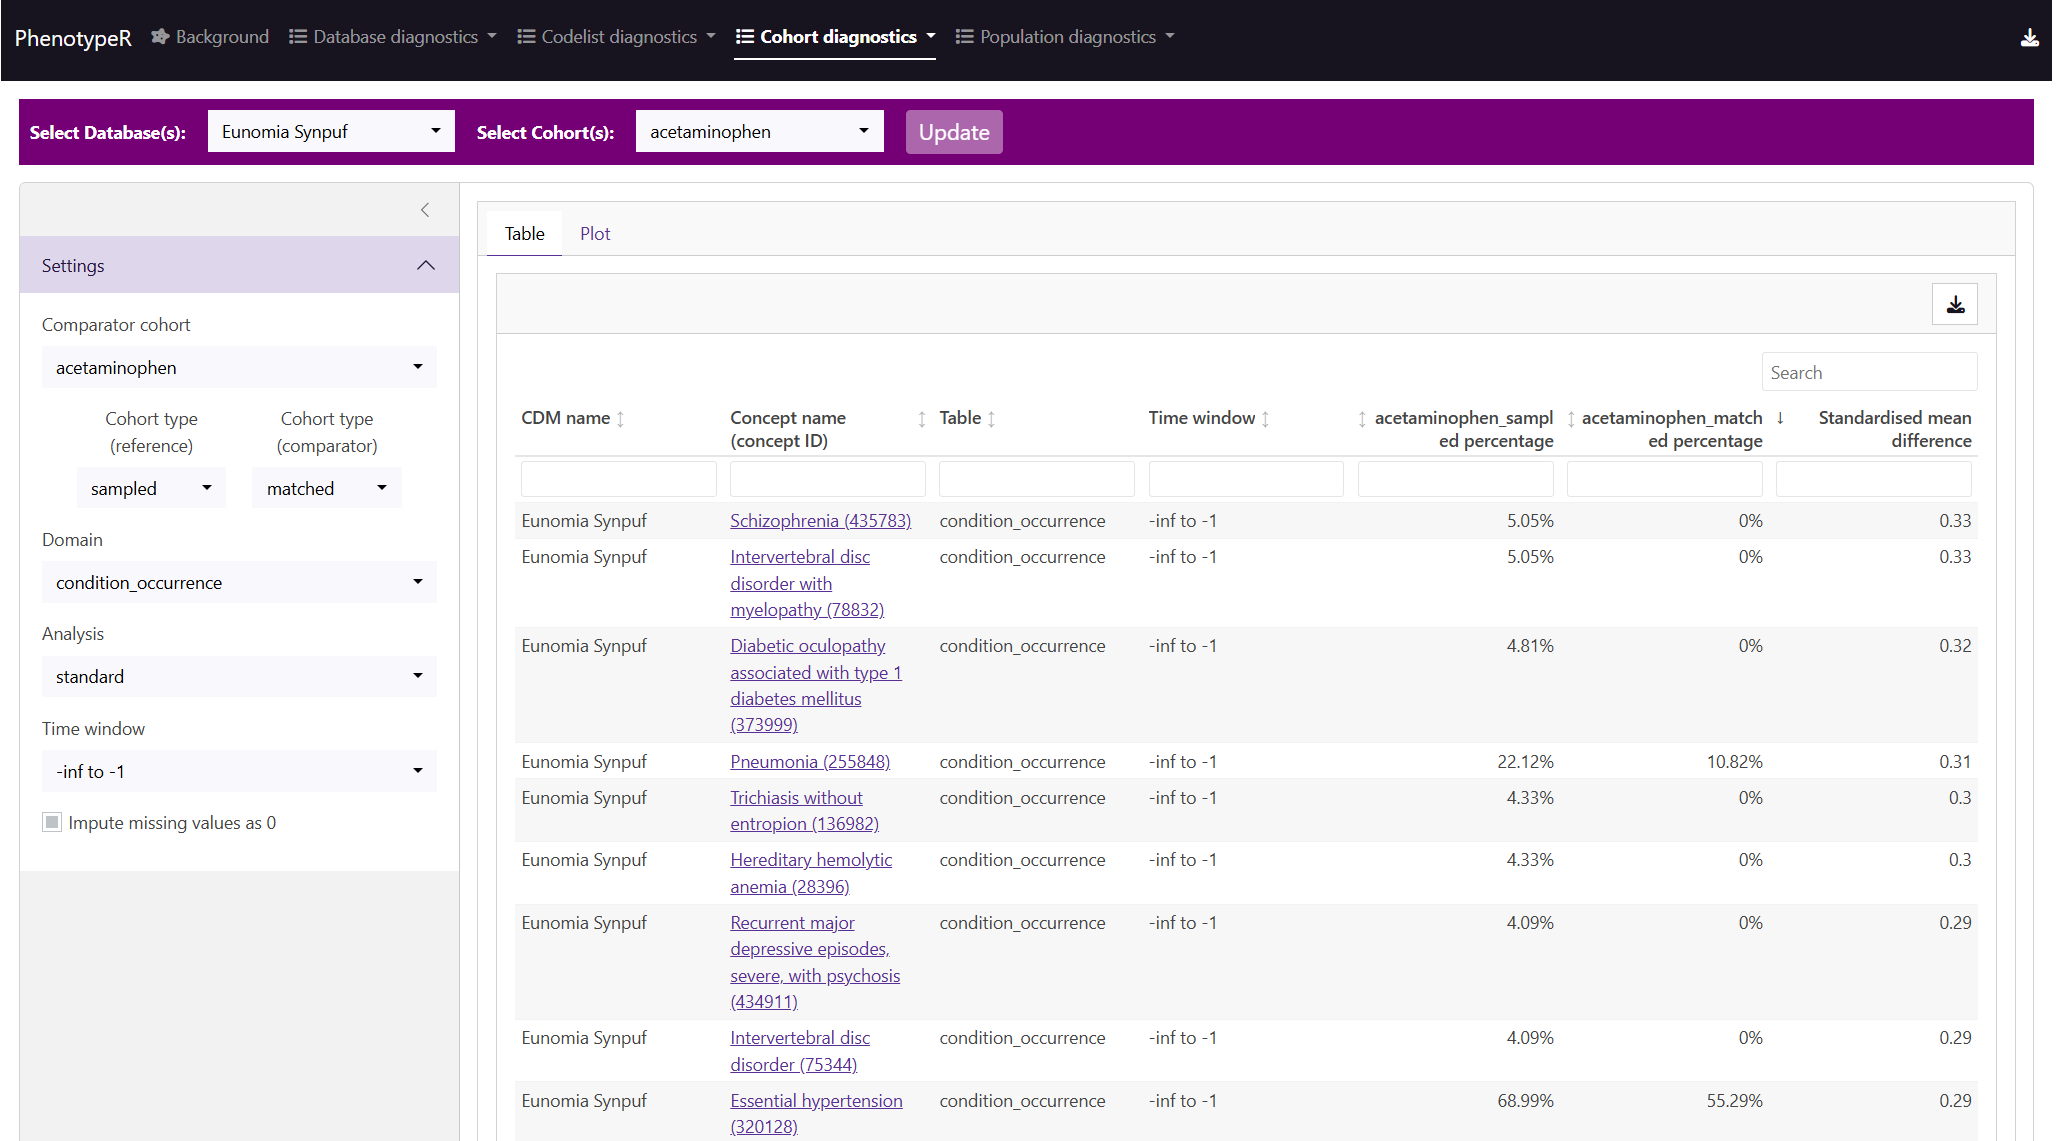Image resolution: width=2060 pixels, height=1141 pixels.
Task: Collapse the sidebar with left chevron
Action: coord(425,210)
